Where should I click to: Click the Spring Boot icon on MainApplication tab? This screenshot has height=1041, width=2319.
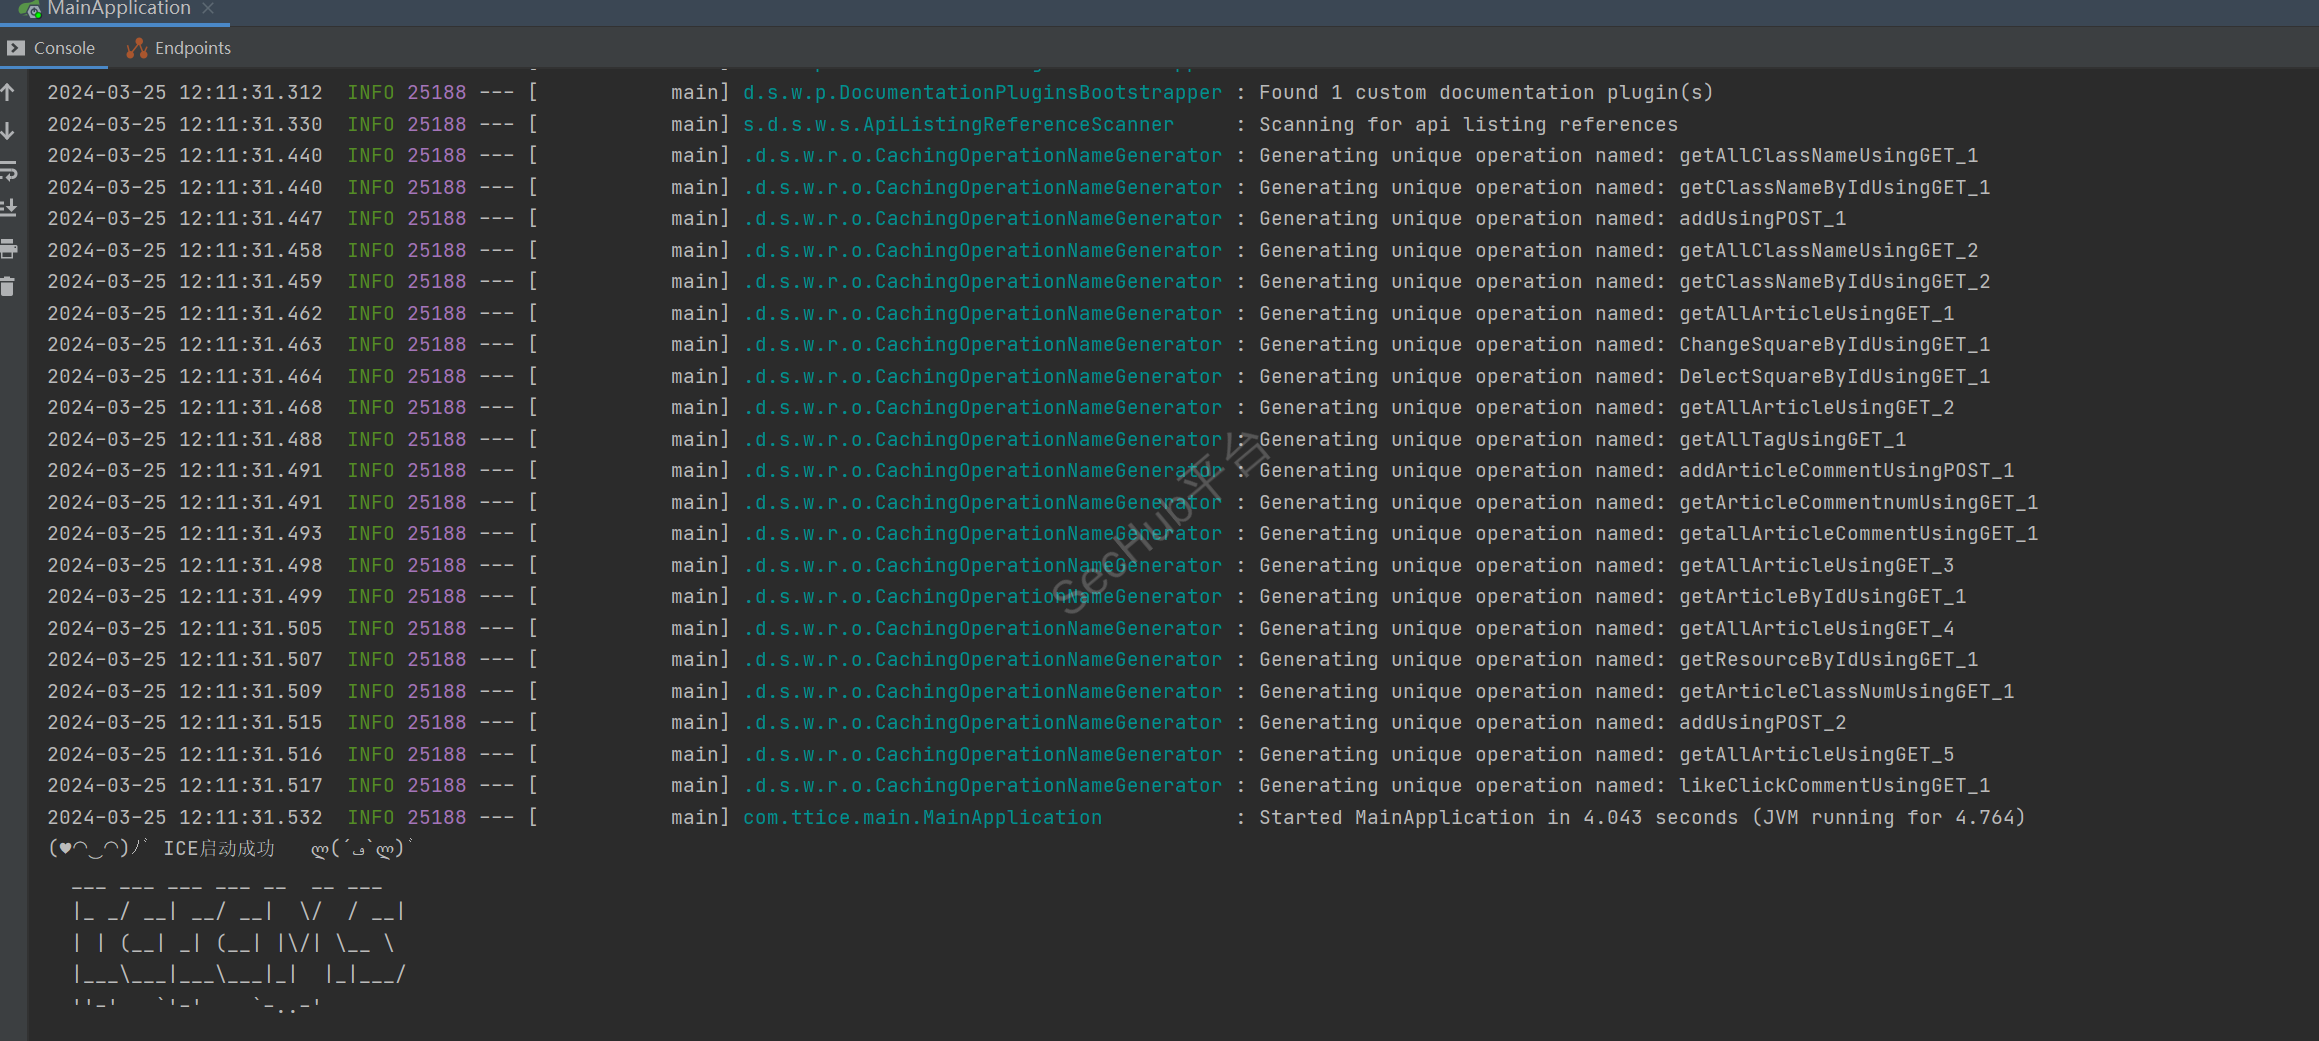pyautogui.click(x=29, y=9)
